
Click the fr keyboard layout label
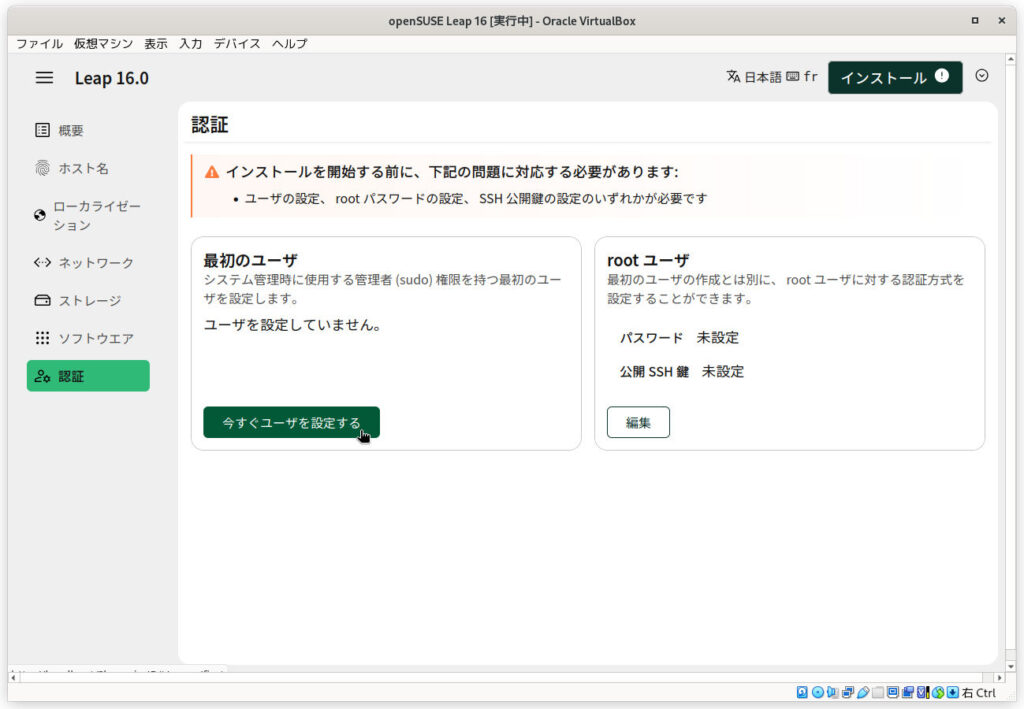[810, 76]
